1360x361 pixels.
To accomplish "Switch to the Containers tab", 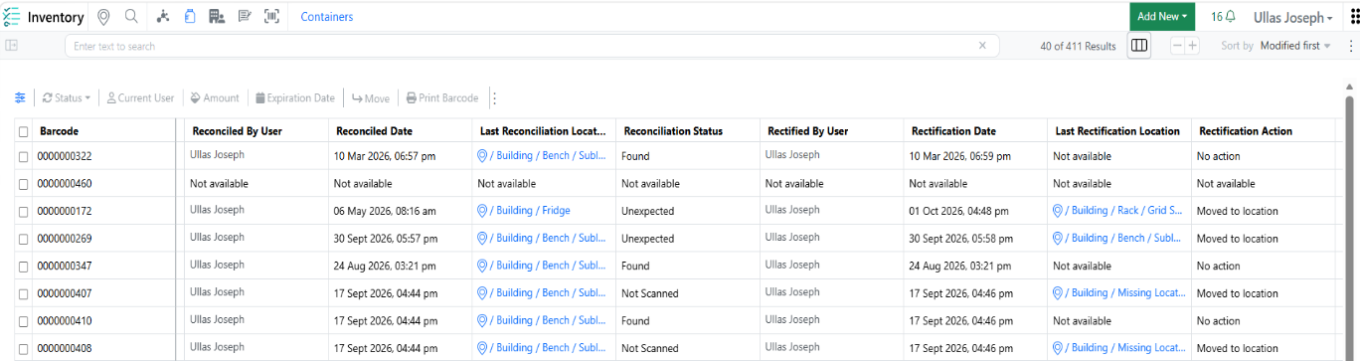I will (326, 17).
